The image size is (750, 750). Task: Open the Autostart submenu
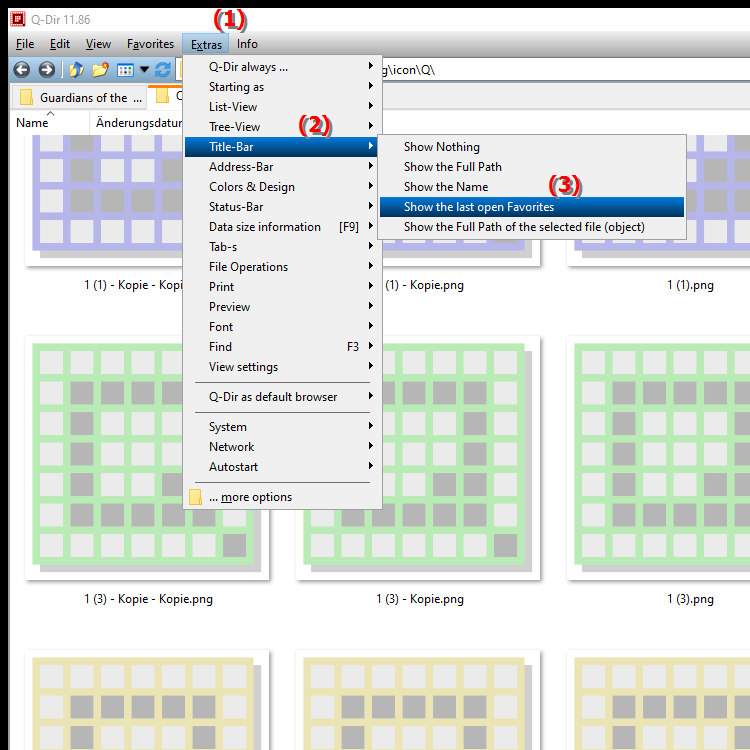click(283, 467)
